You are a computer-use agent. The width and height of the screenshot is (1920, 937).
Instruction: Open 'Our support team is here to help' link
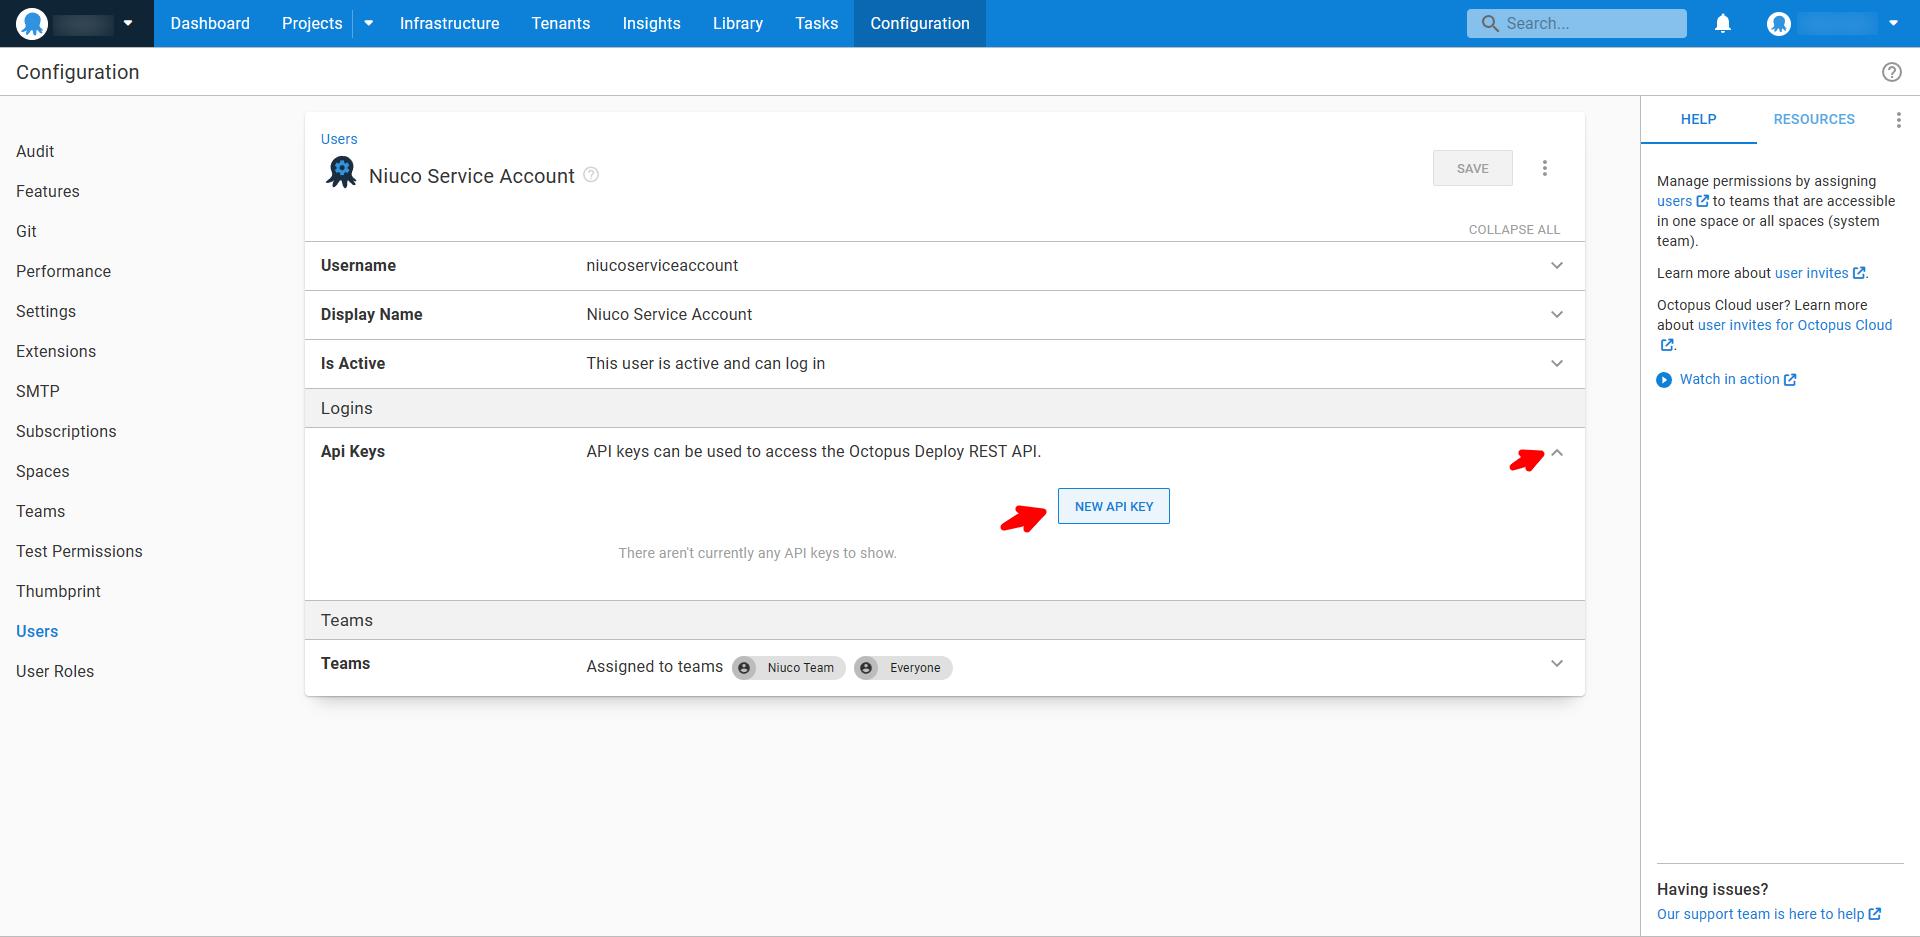point(1760,914)
